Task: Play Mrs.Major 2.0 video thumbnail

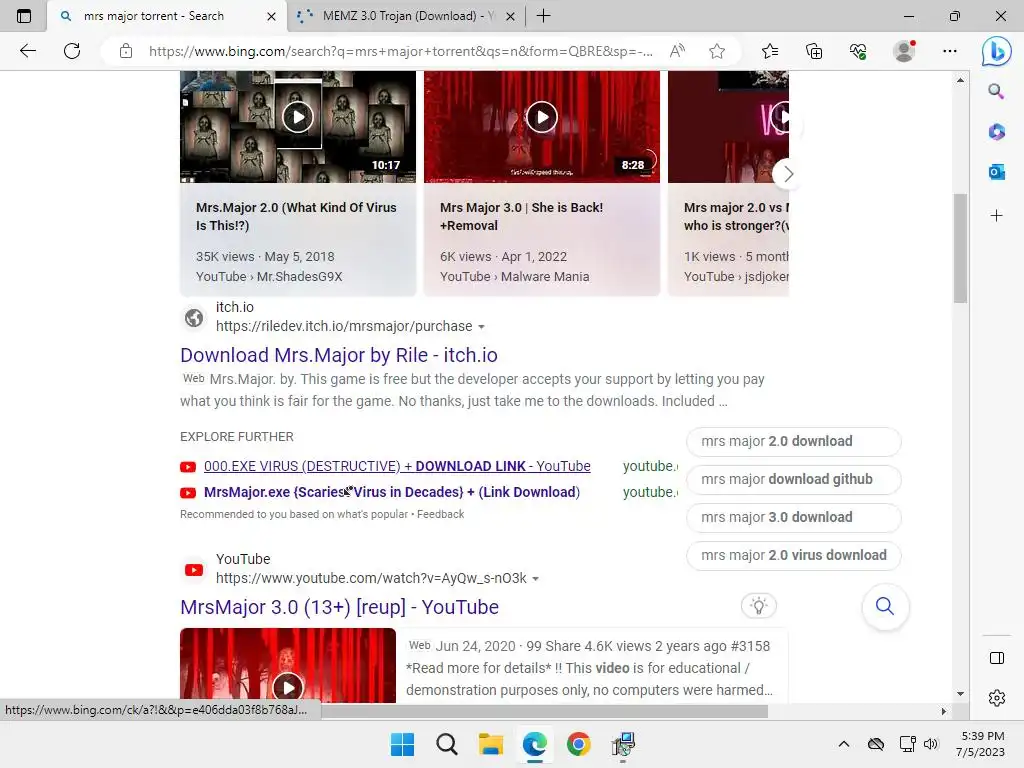Action: click(298, 118)
